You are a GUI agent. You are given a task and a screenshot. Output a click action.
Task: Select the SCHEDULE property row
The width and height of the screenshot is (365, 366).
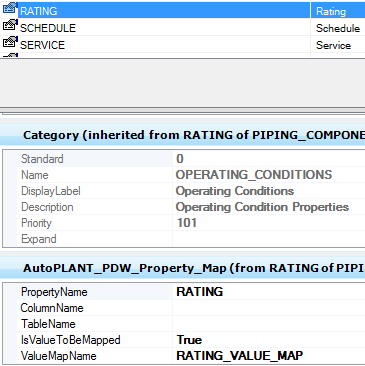click(182, 27)
